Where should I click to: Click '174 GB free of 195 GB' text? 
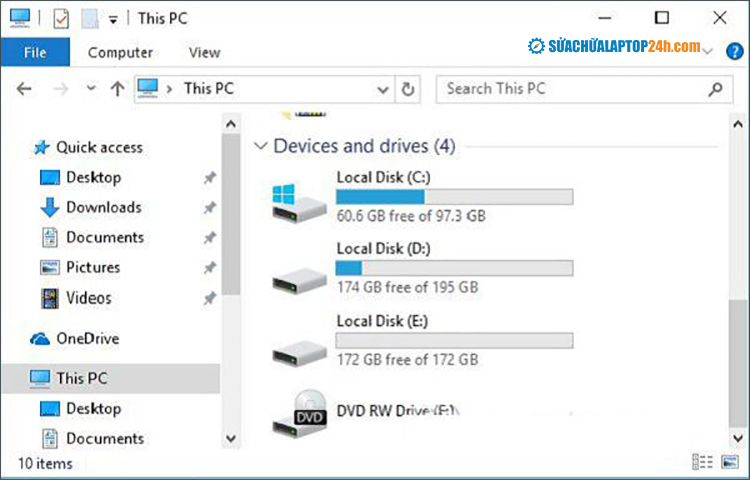[408, 287]
